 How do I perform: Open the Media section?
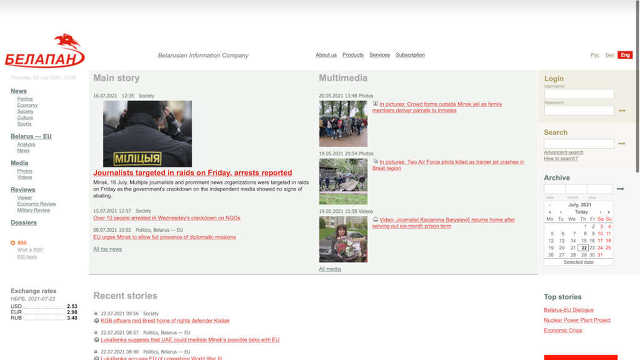[19, 163]
